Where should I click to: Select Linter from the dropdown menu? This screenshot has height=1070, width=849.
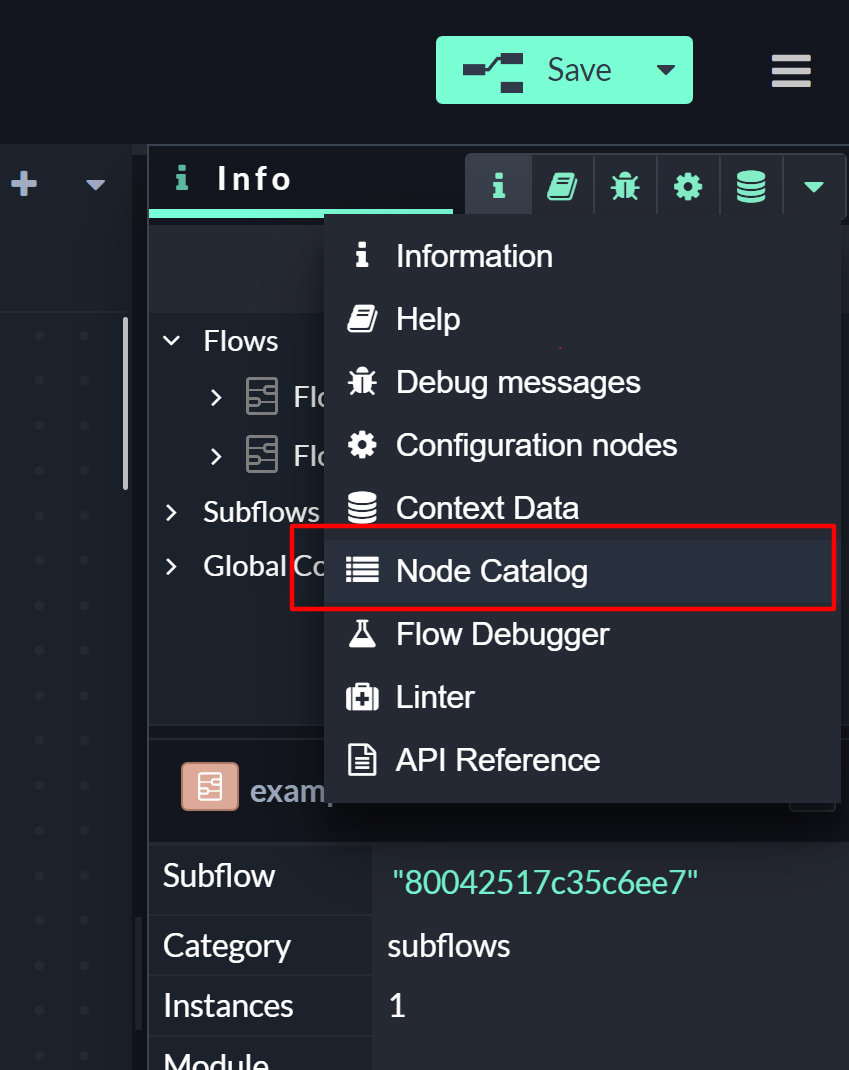pyautogui.click(x=435, y=697)
